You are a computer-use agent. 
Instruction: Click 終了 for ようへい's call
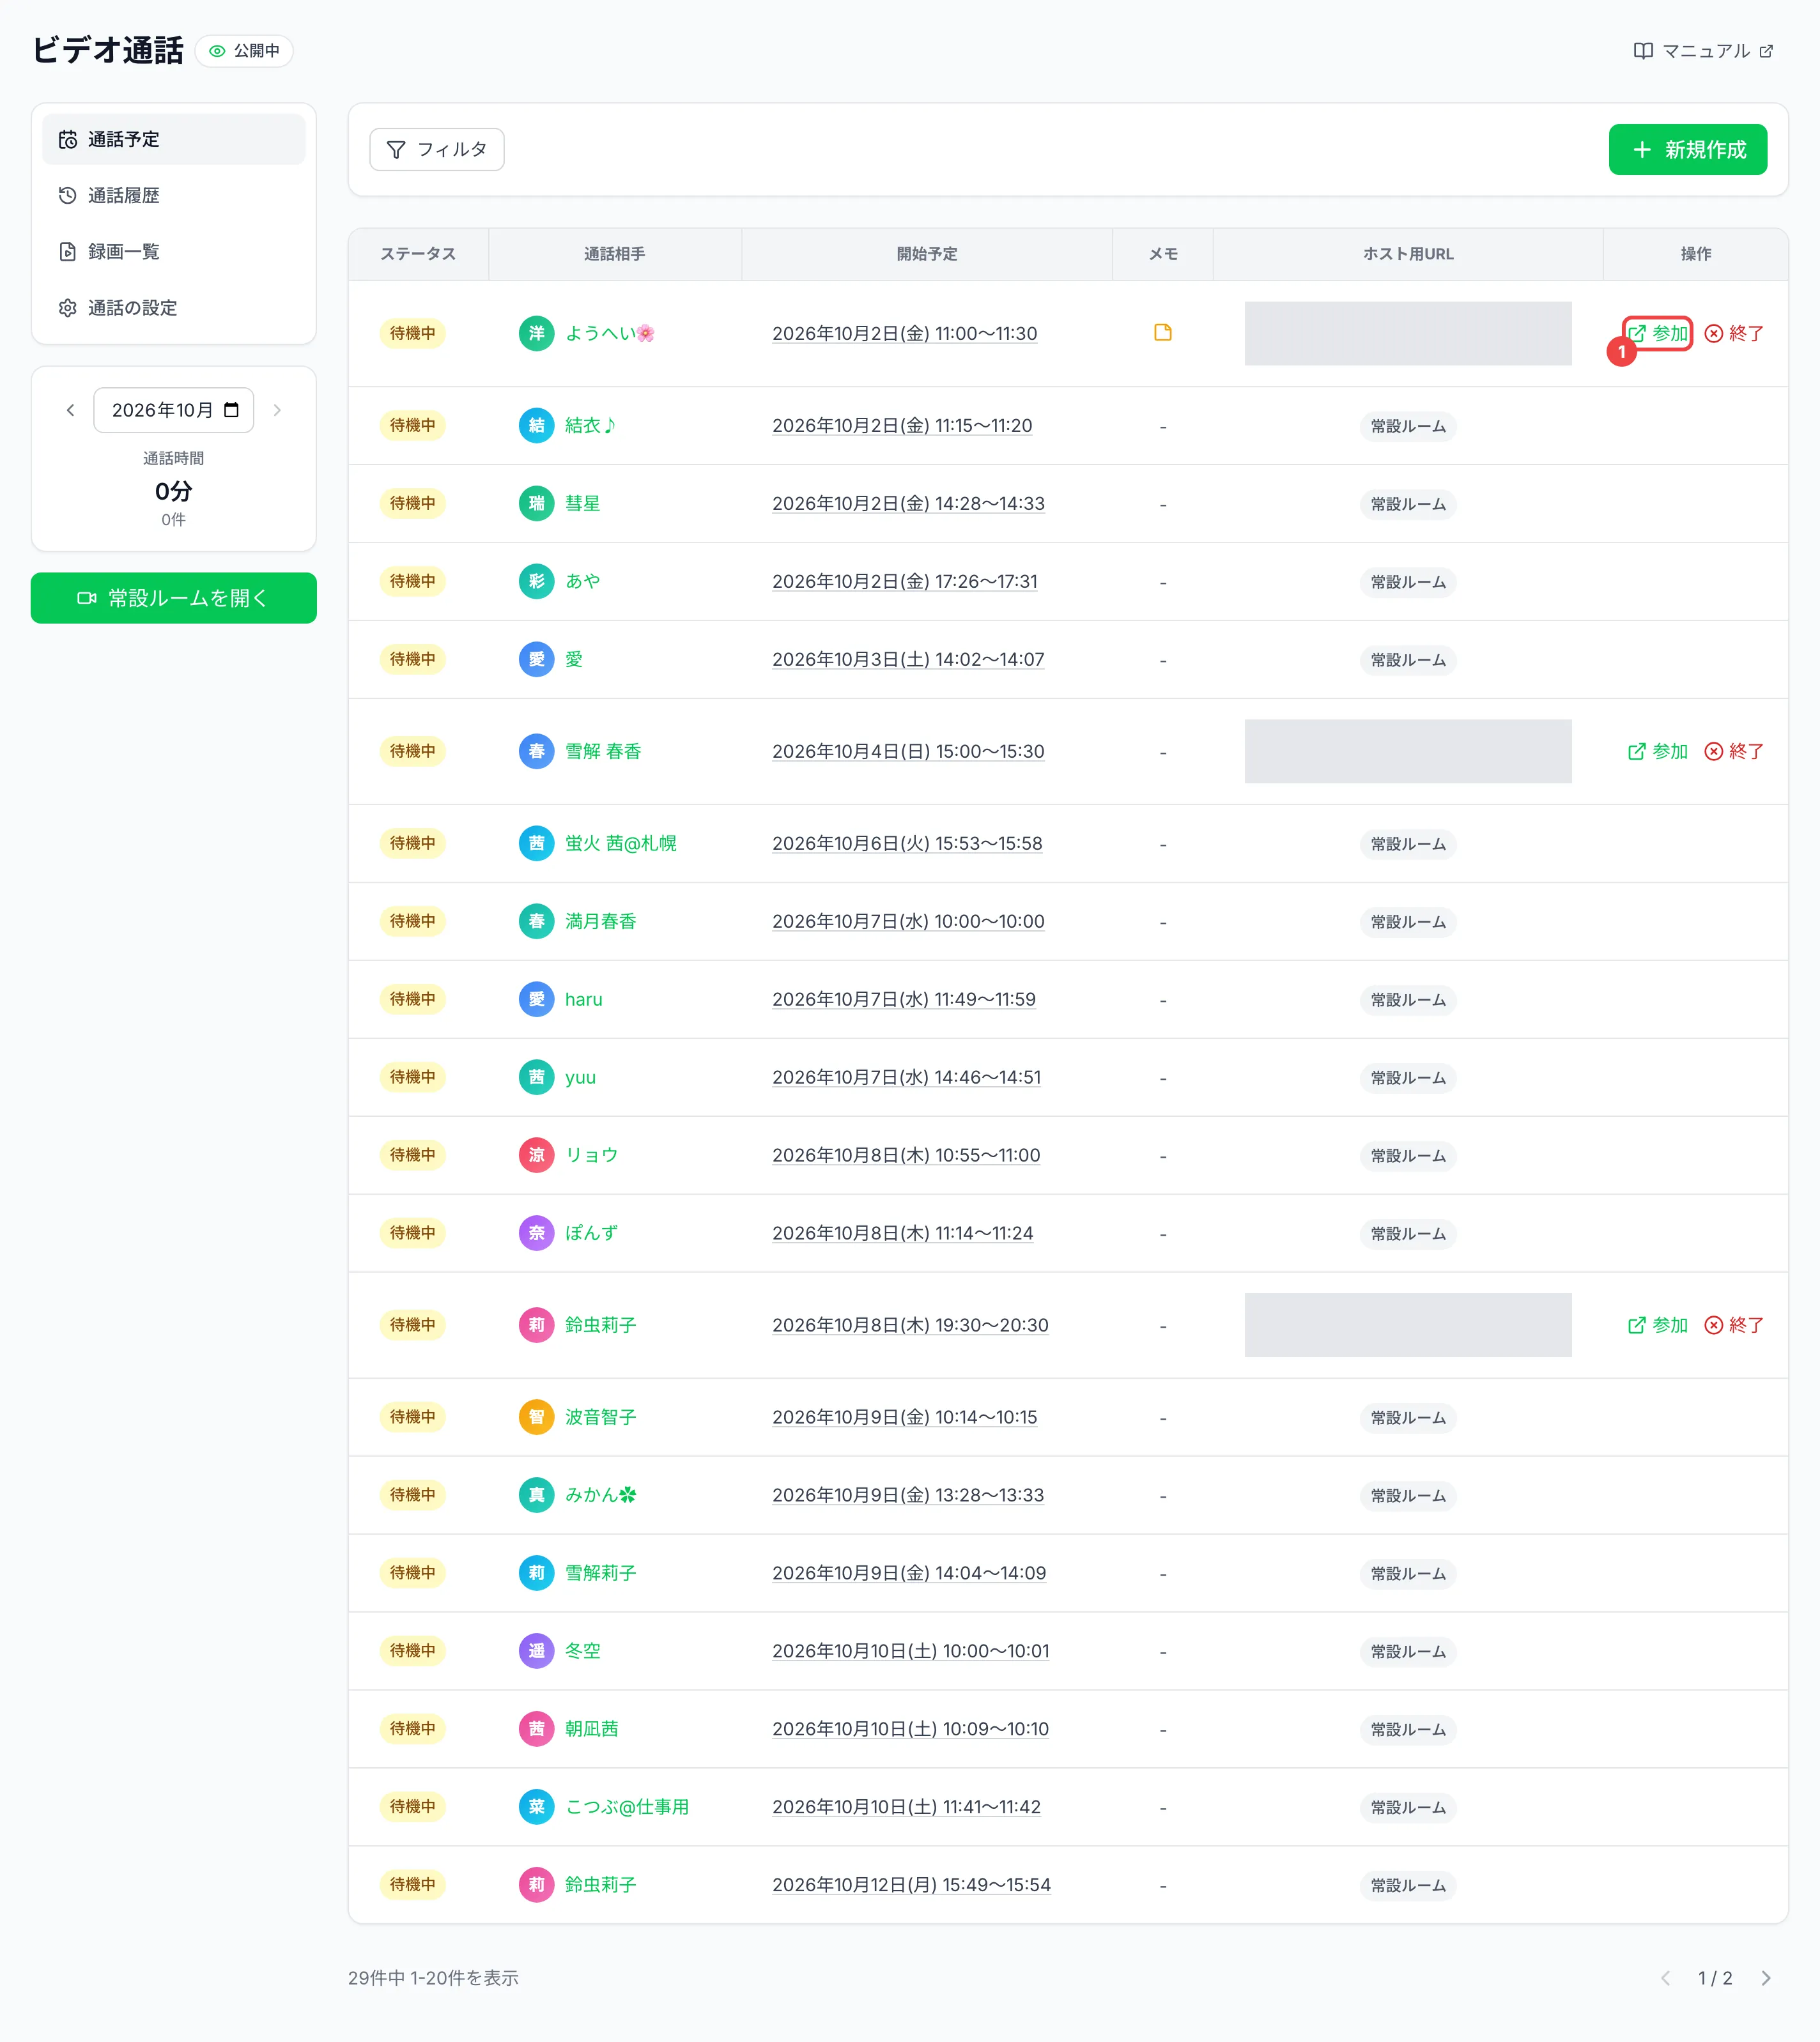coord(1734,334)
